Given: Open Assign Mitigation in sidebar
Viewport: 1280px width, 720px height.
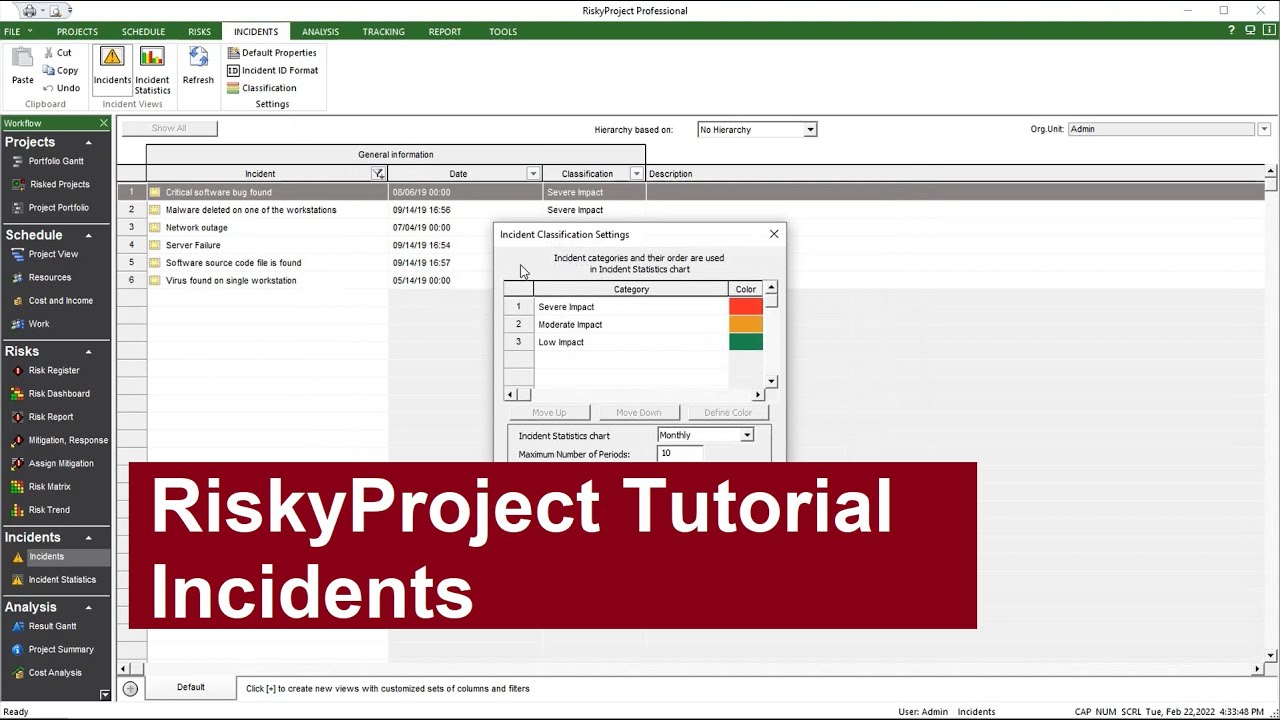Looking at the screenshot, I should point(61,463).
